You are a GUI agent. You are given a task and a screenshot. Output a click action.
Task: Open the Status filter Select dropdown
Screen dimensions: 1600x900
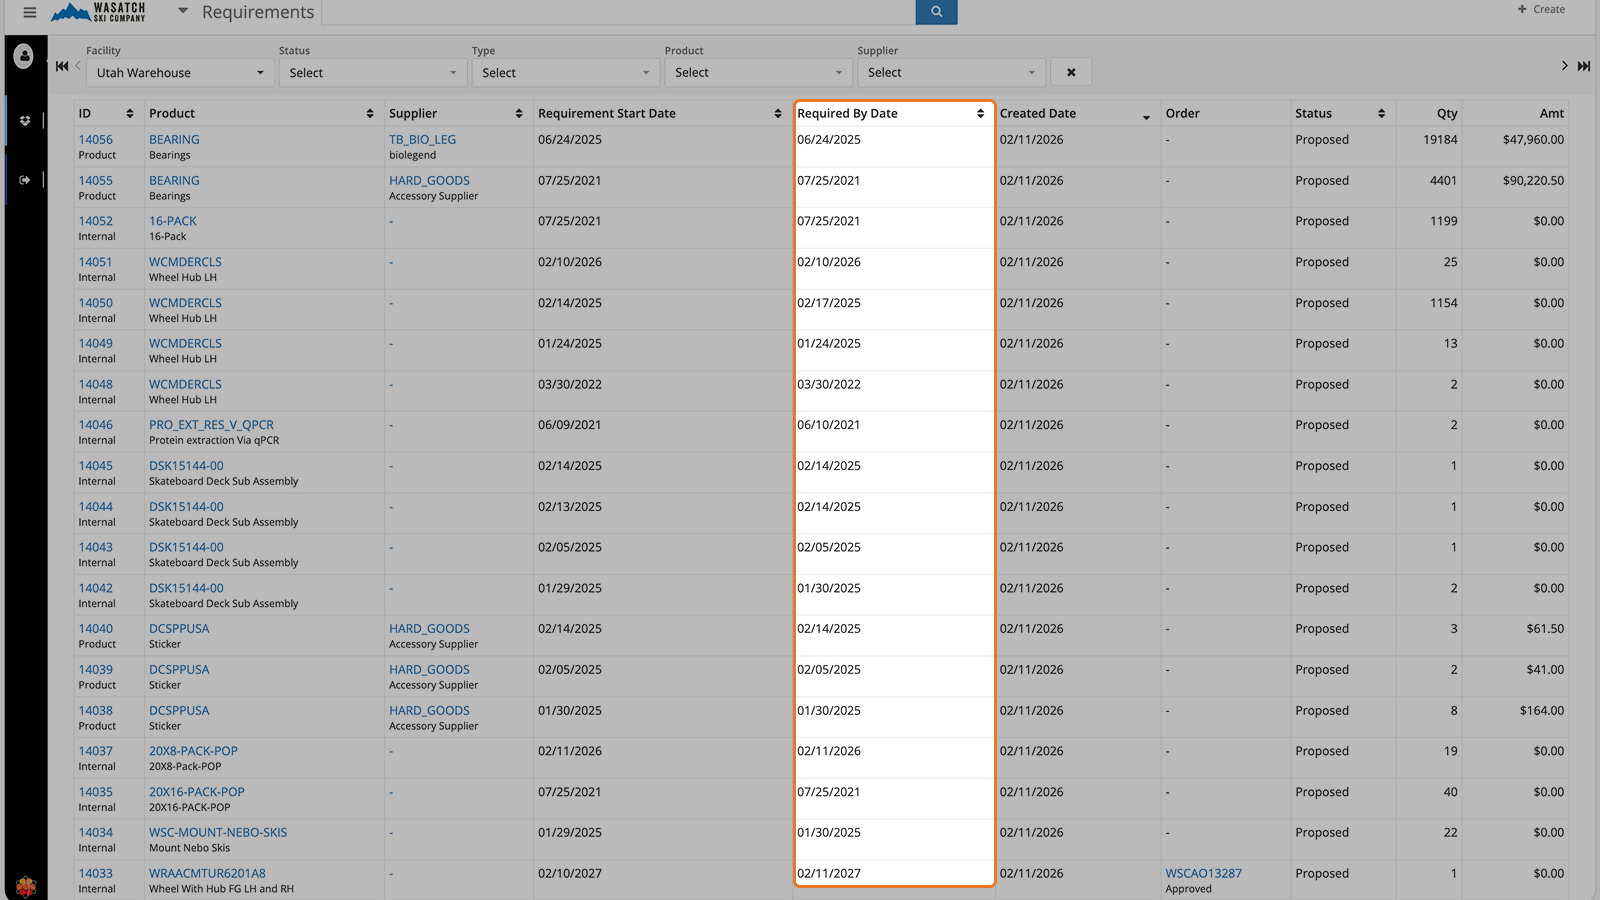372,72
